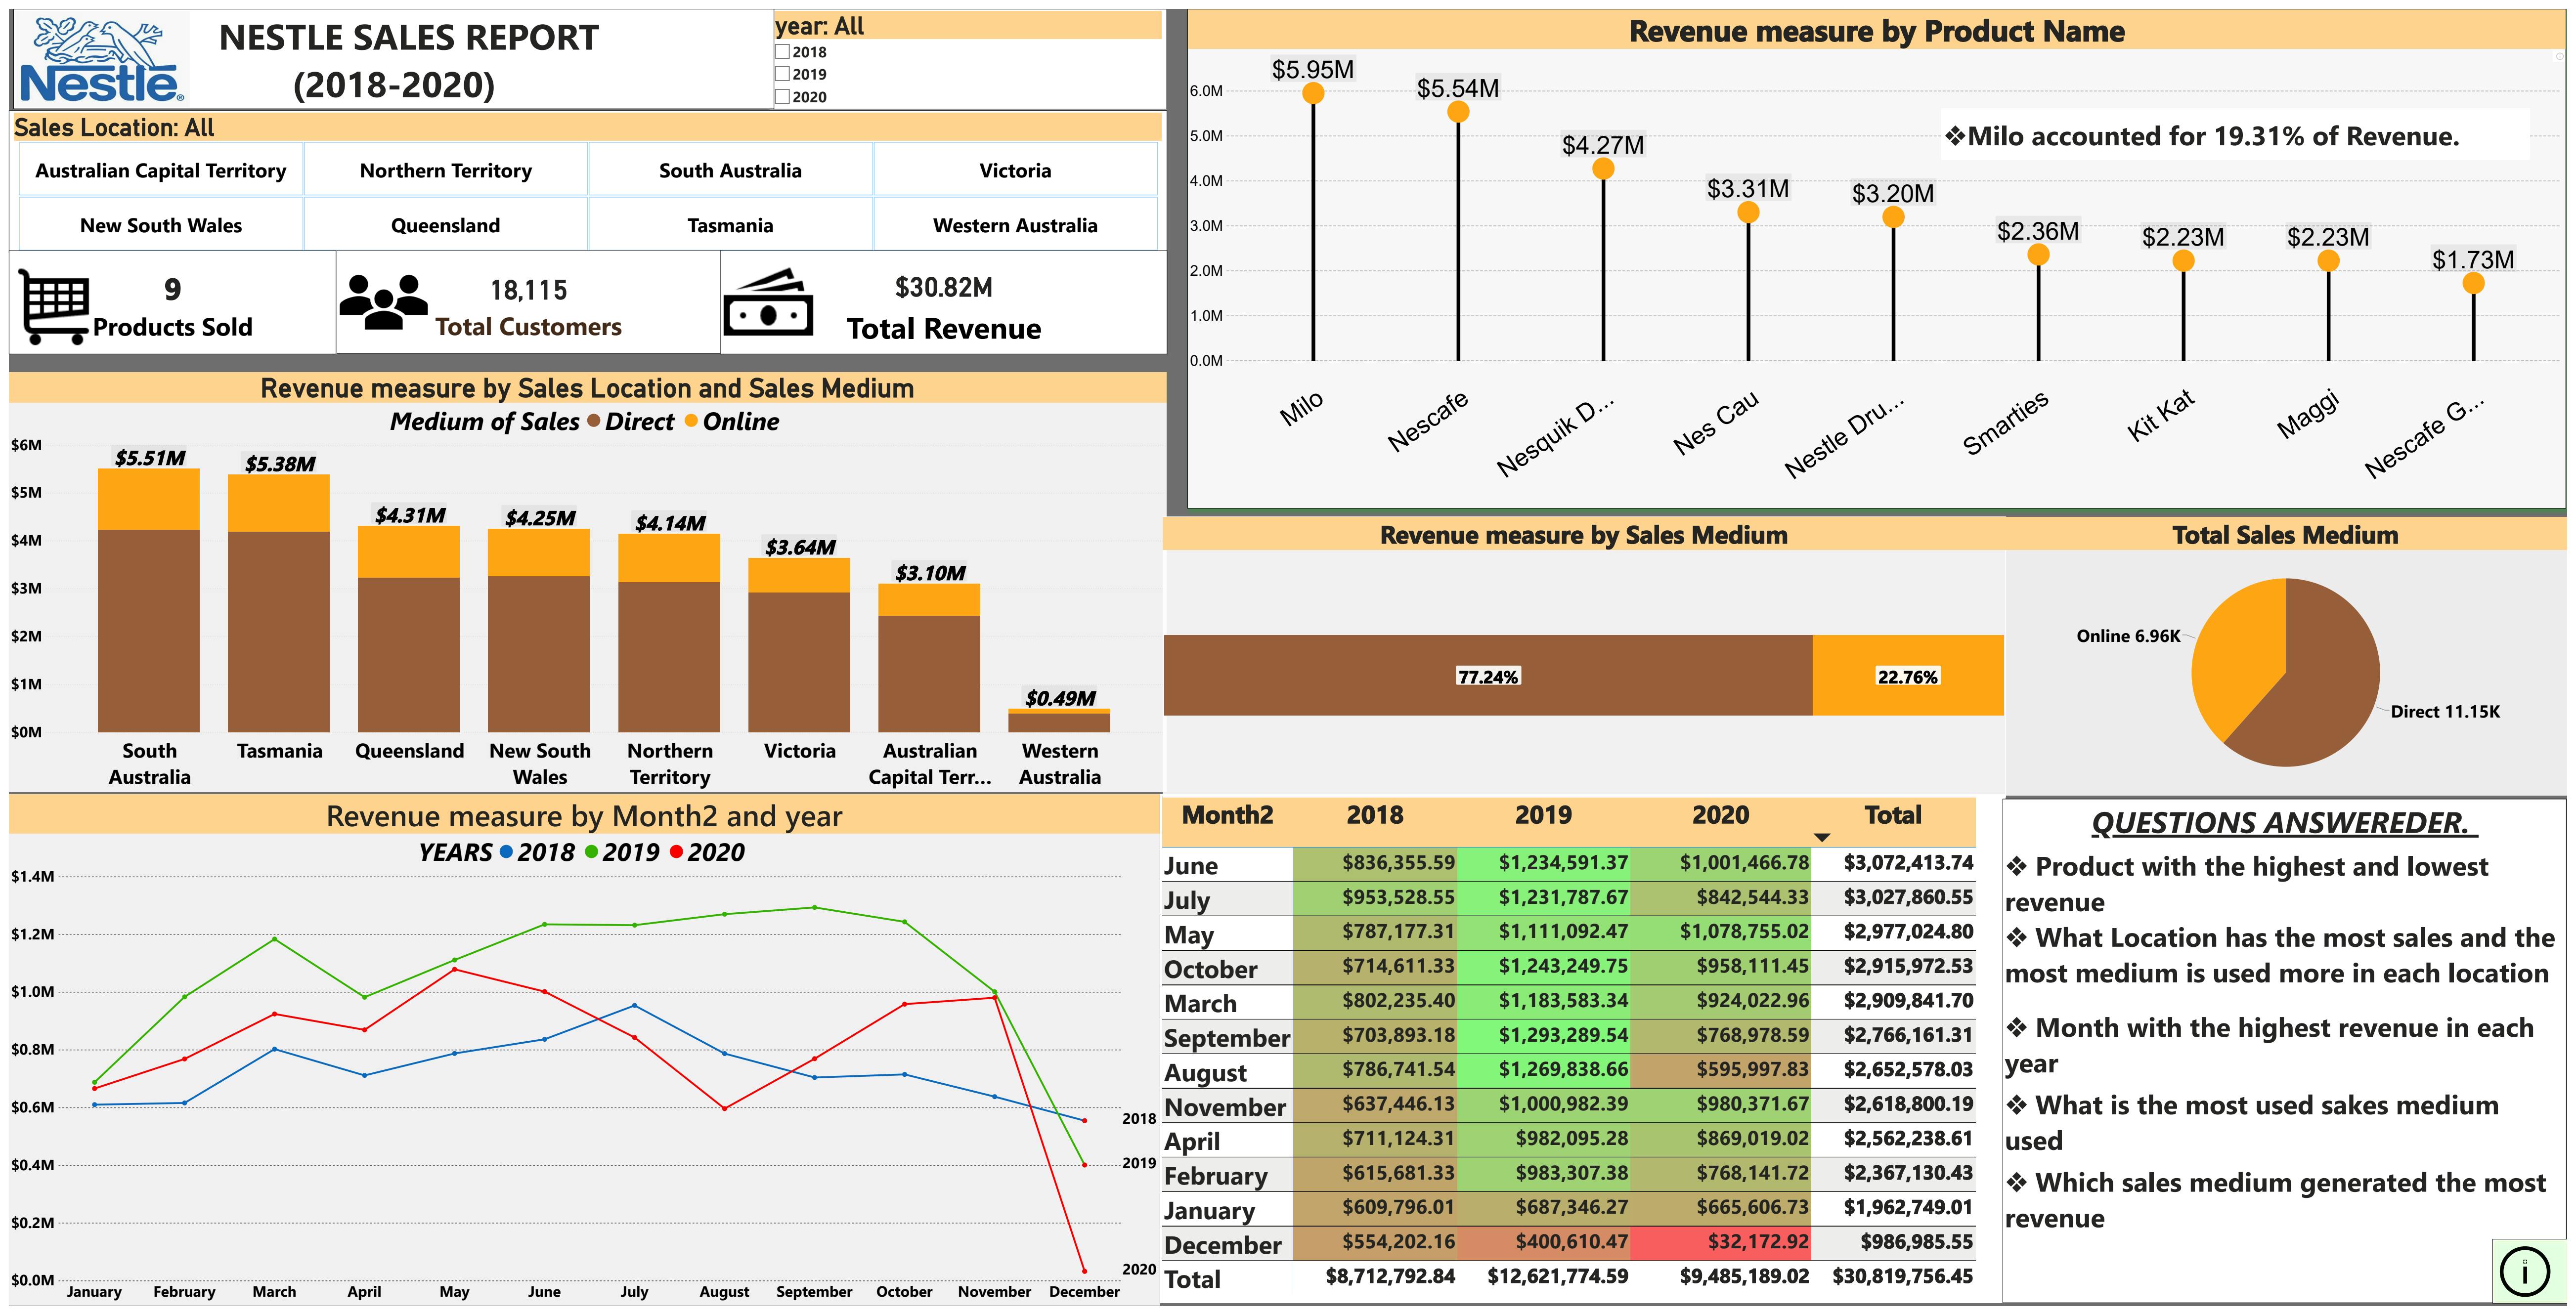This screenshot has width=2576, height=1315.
Task: Click the Total Customers people icon
Action: pos(383,302)
